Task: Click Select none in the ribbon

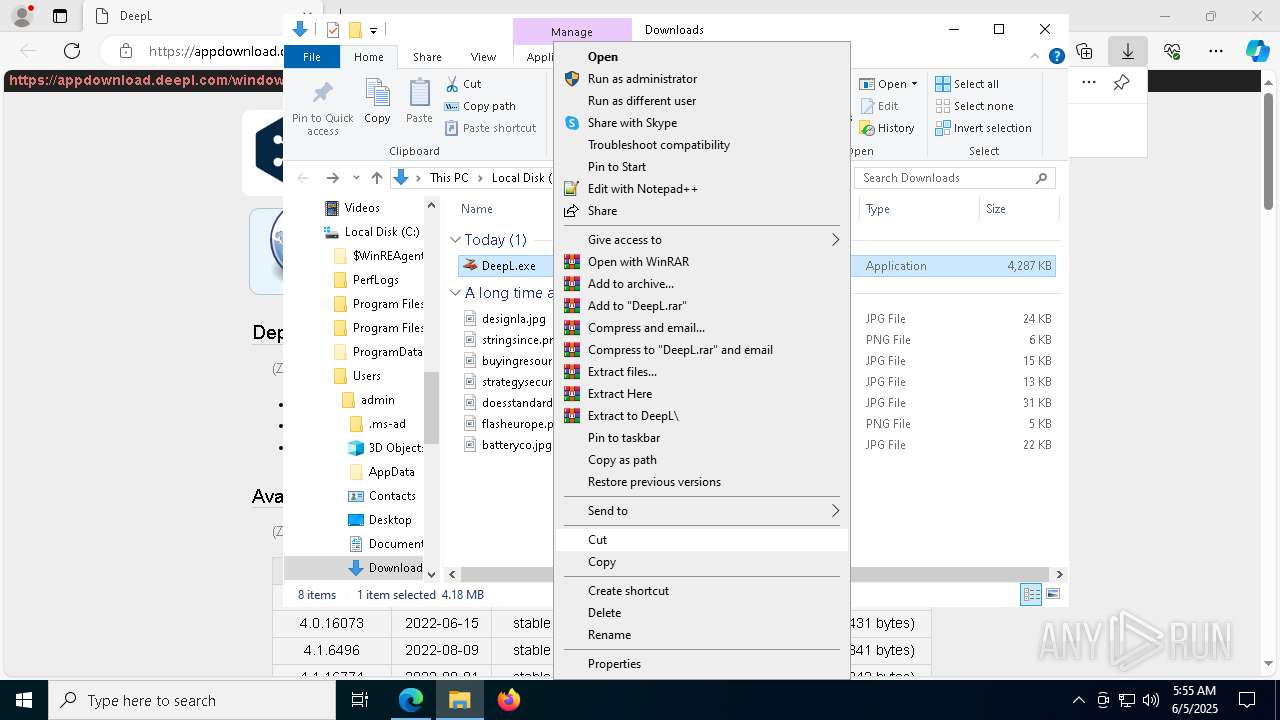Action: click(974, 106)
